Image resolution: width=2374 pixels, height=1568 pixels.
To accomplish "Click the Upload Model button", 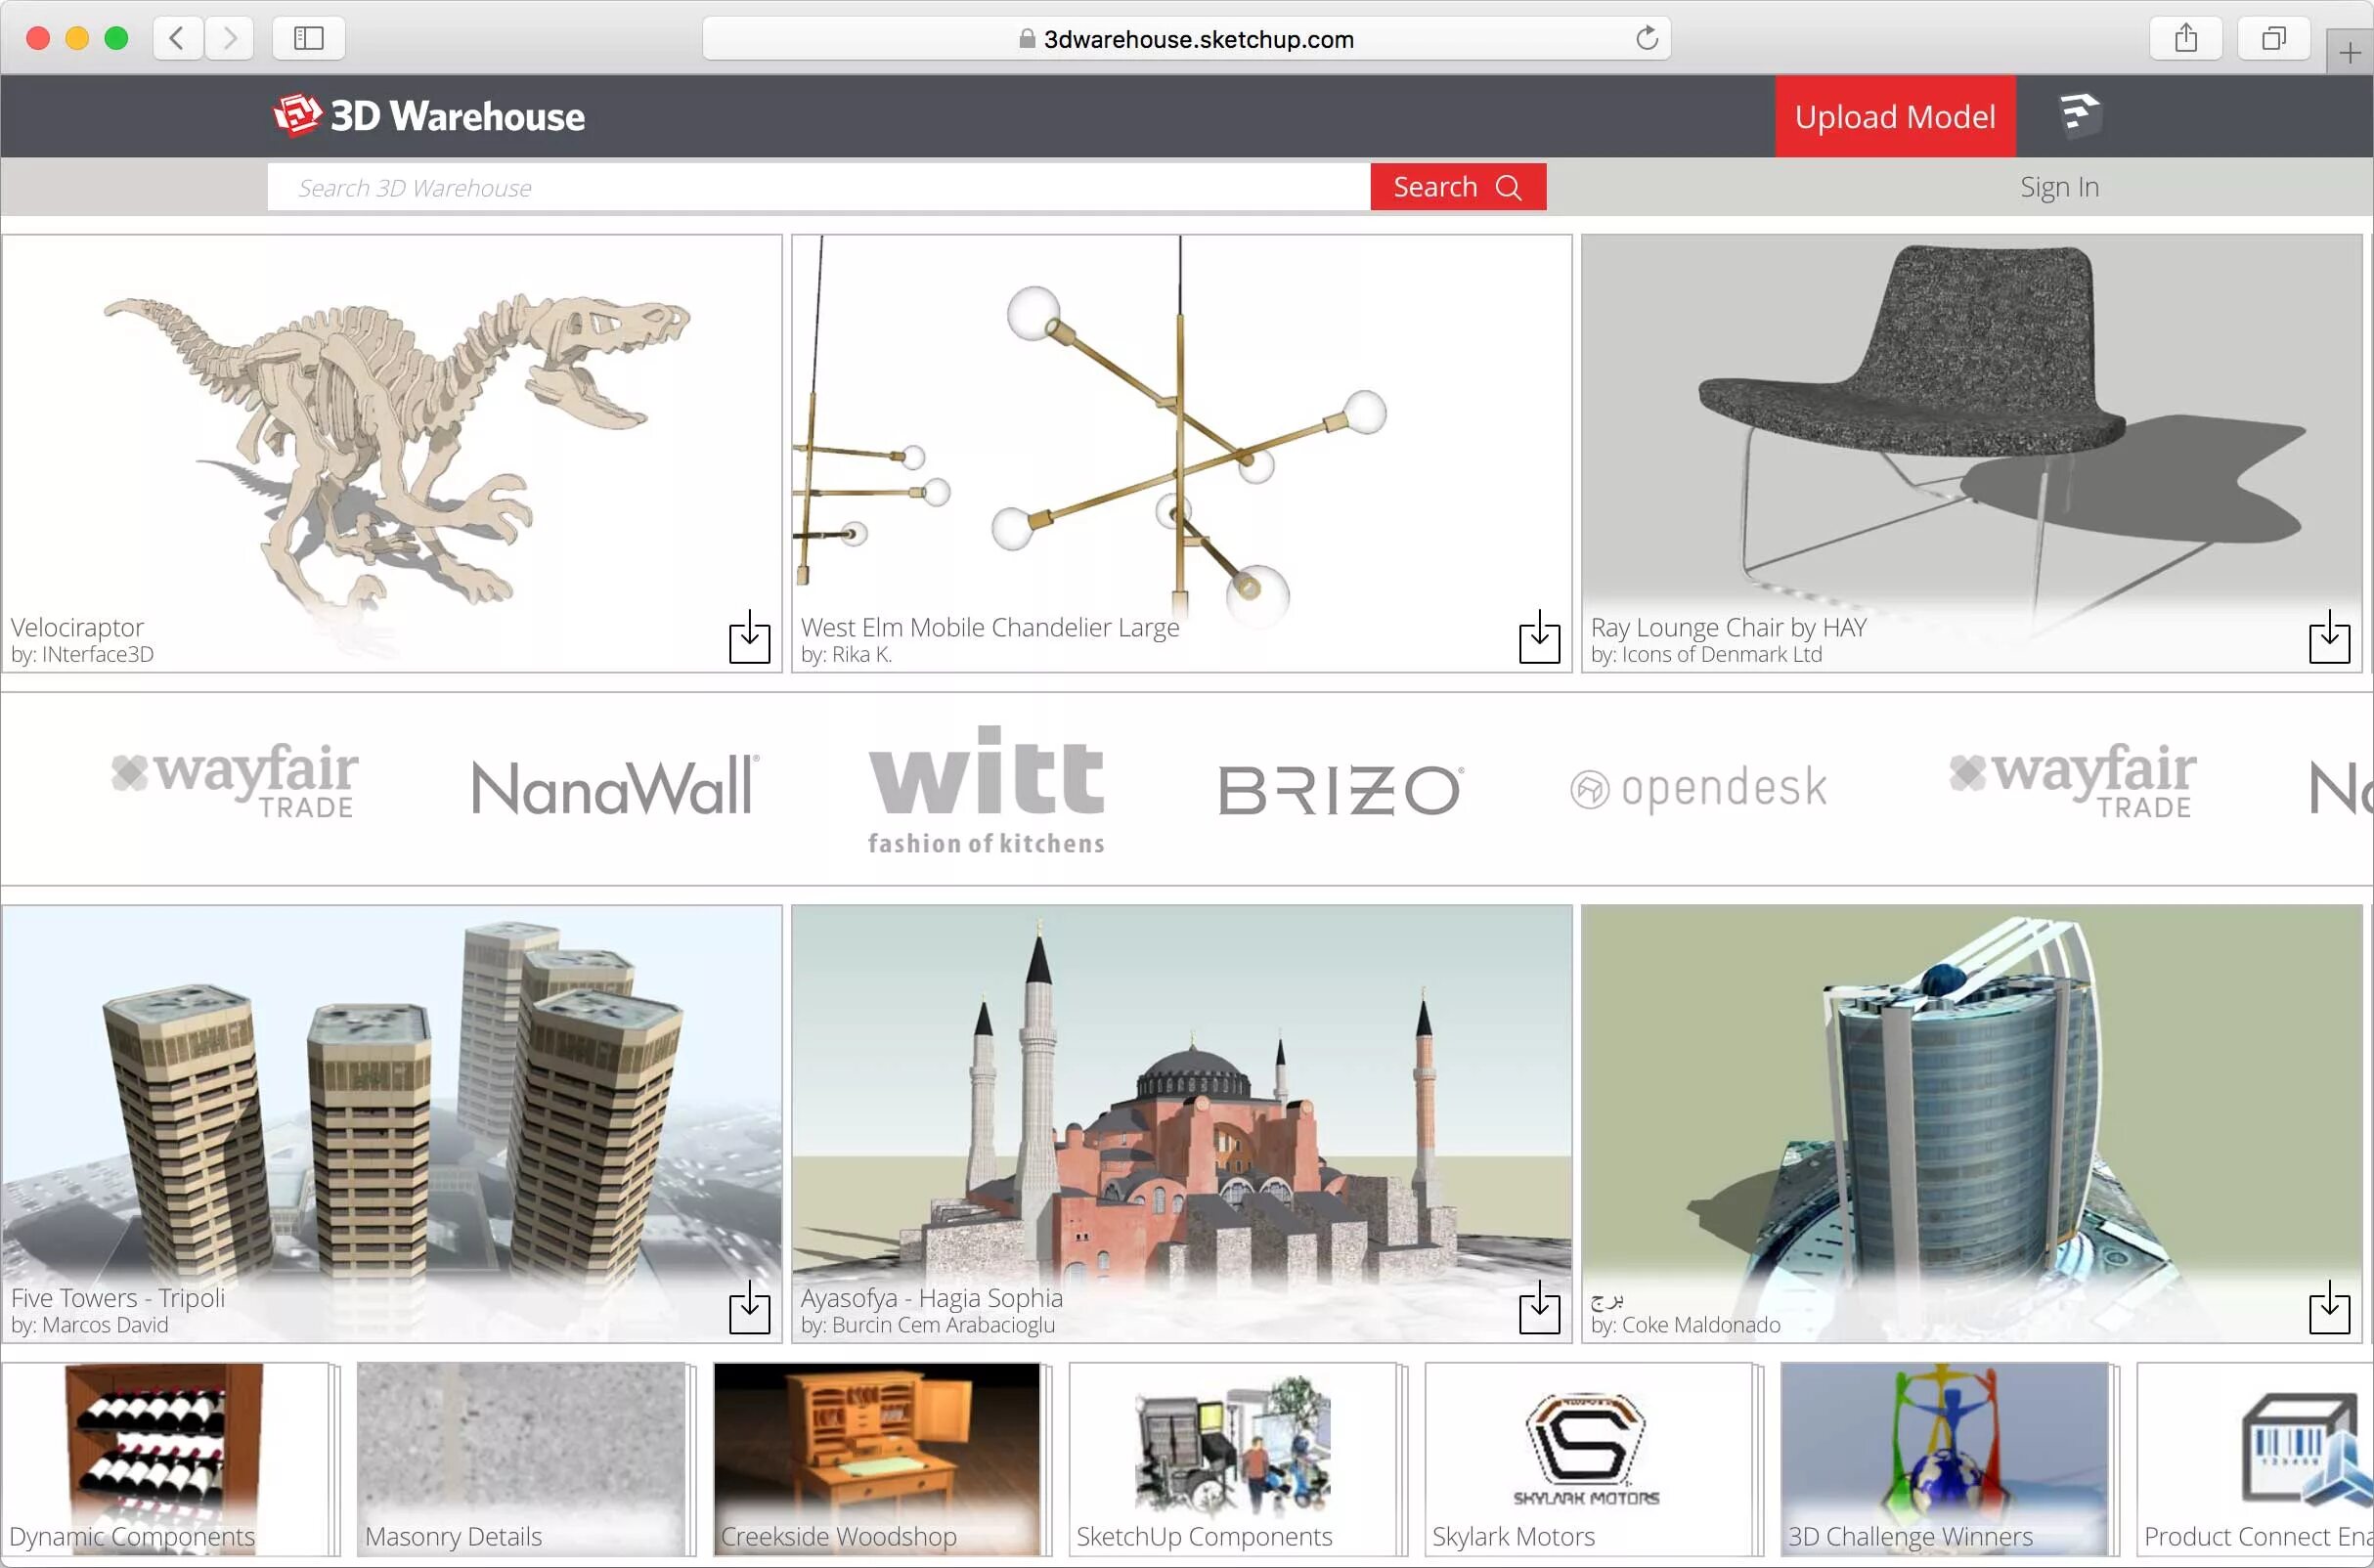I will click(x=1894, y=116).
